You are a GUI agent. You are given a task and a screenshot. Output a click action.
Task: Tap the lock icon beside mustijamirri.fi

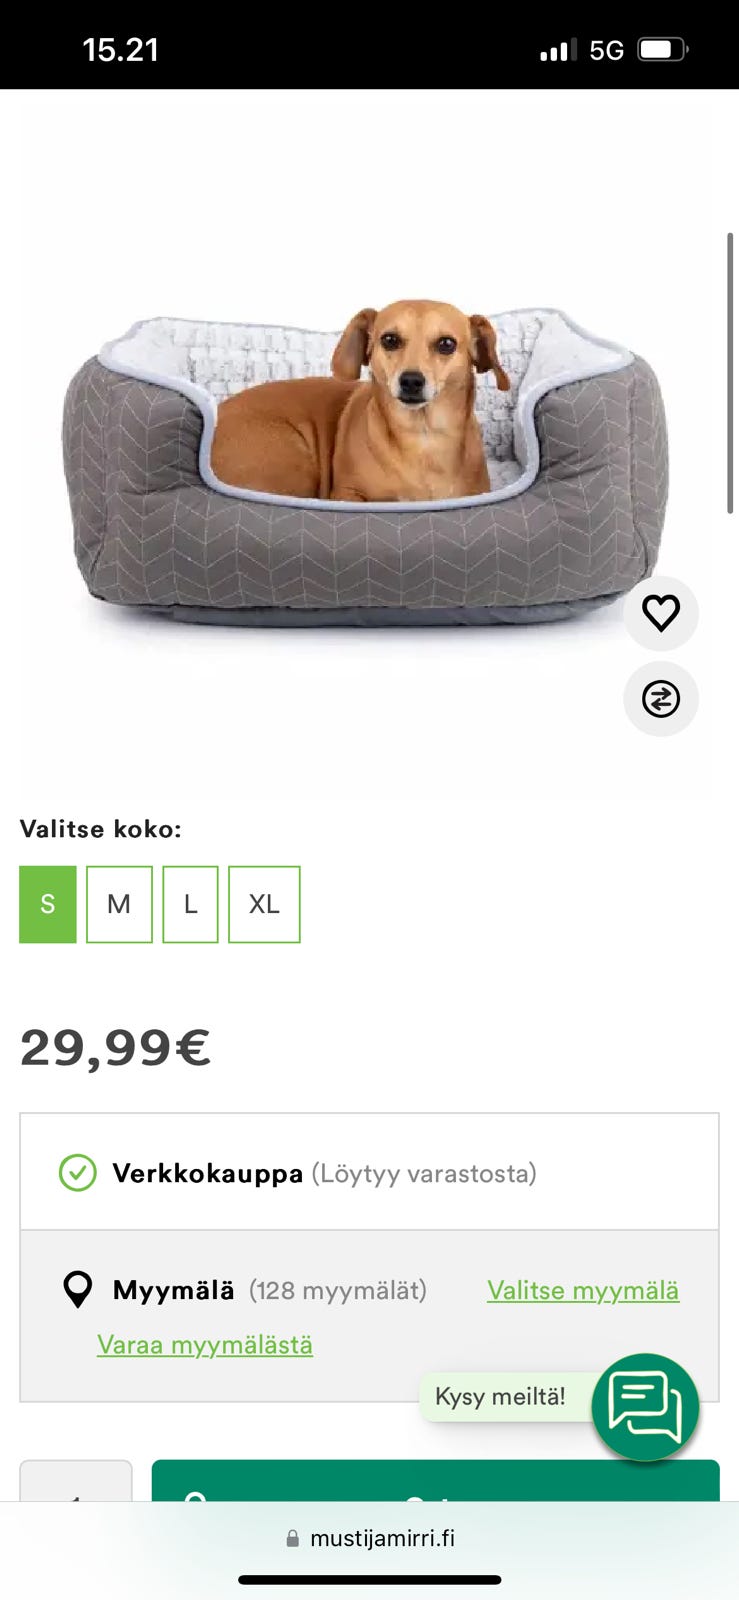[292, 1538]
